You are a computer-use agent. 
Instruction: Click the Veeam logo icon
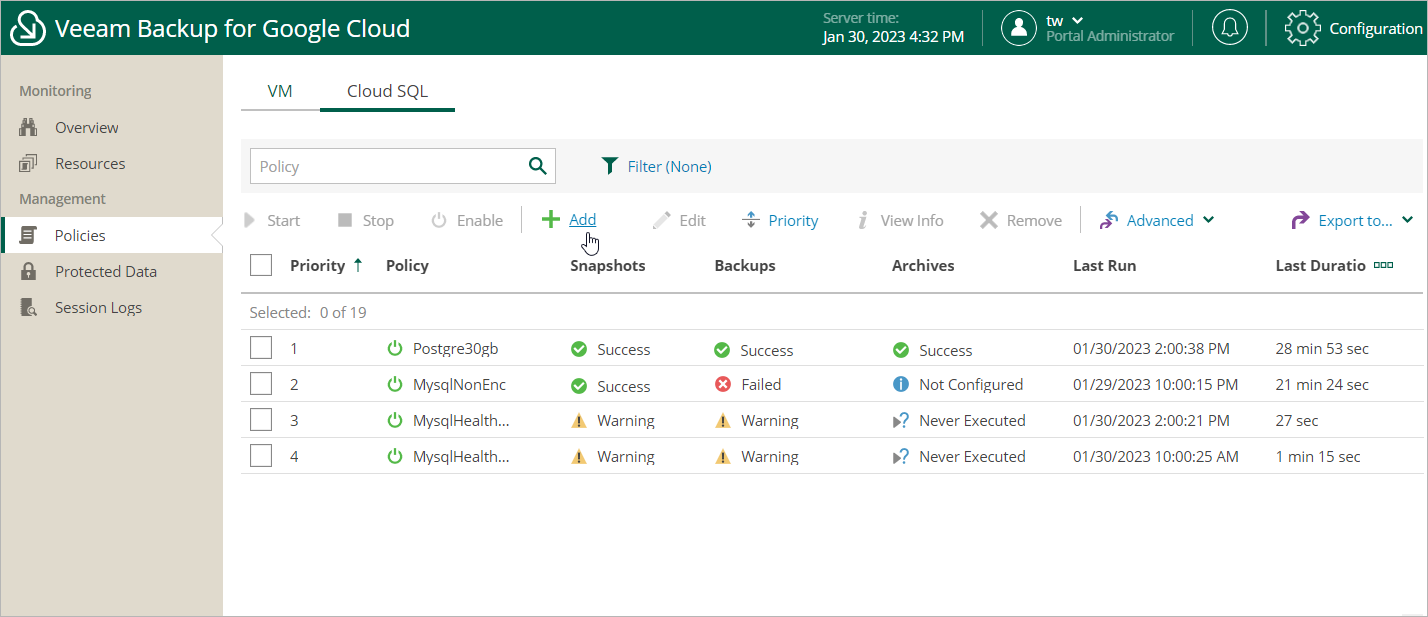pos(28,28)
